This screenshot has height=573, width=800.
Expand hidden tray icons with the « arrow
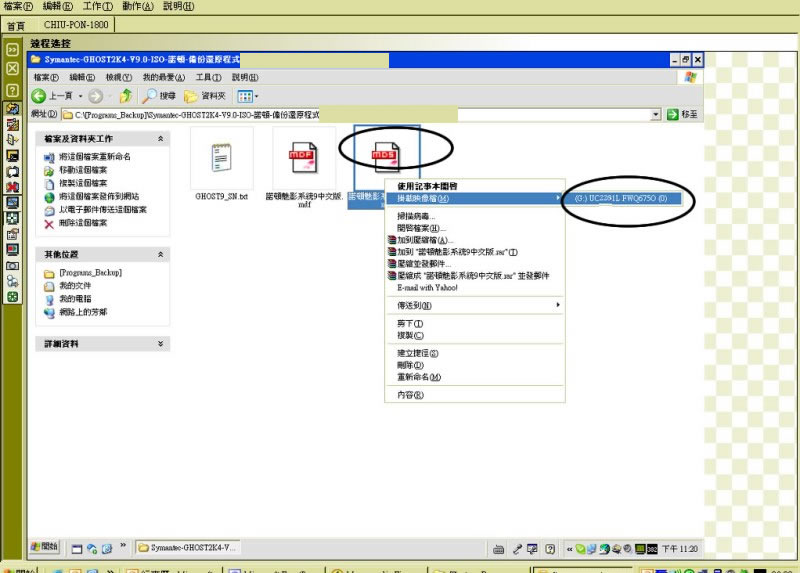[x=569, y=549]
